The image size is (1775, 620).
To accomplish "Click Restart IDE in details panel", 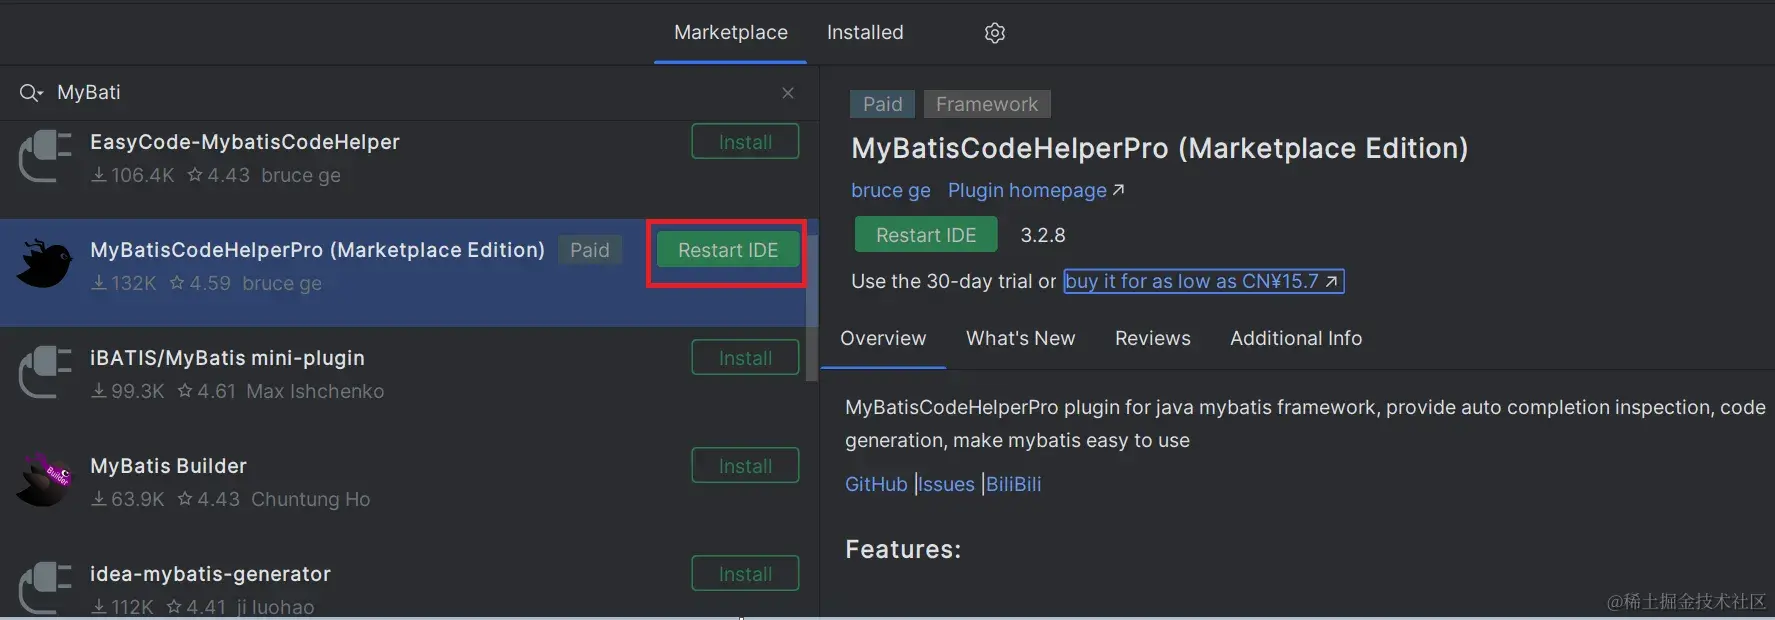I will [x=926, y=235].
